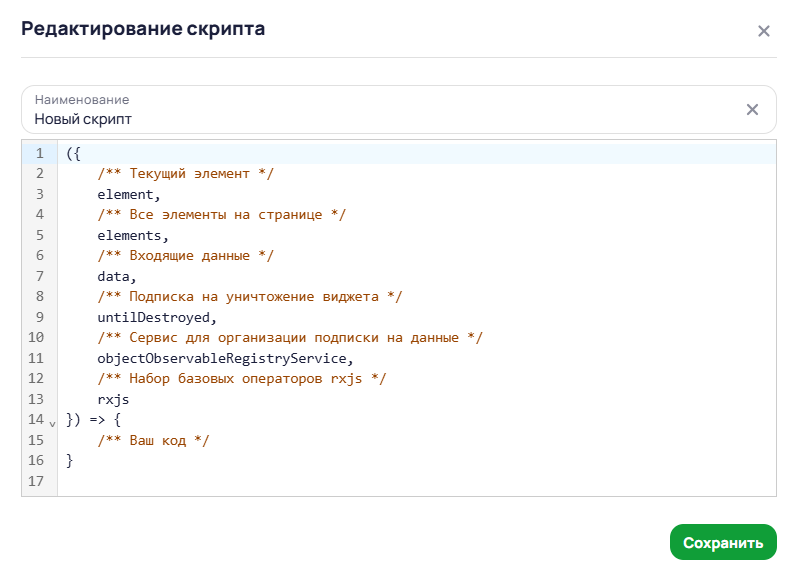Click 'objectObservableRegistryService,' on line 11

tap(226, 358)
